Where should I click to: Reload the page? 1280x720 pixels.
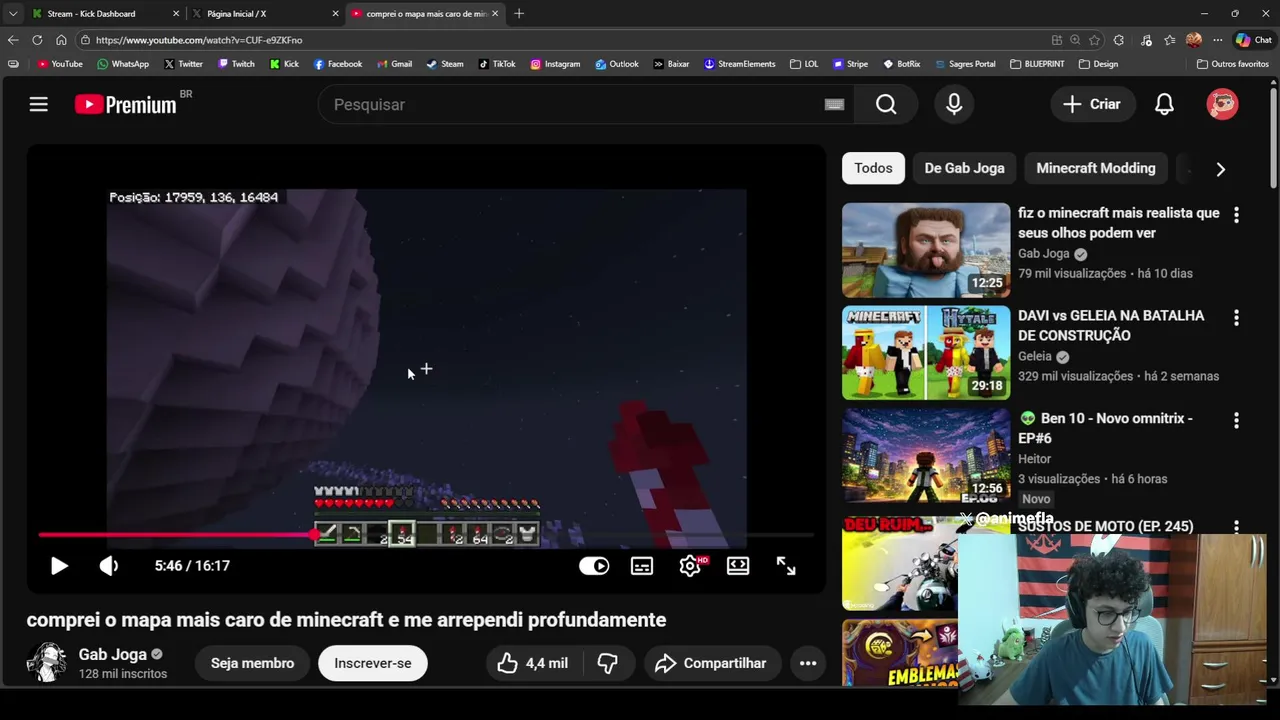point(37,40)
